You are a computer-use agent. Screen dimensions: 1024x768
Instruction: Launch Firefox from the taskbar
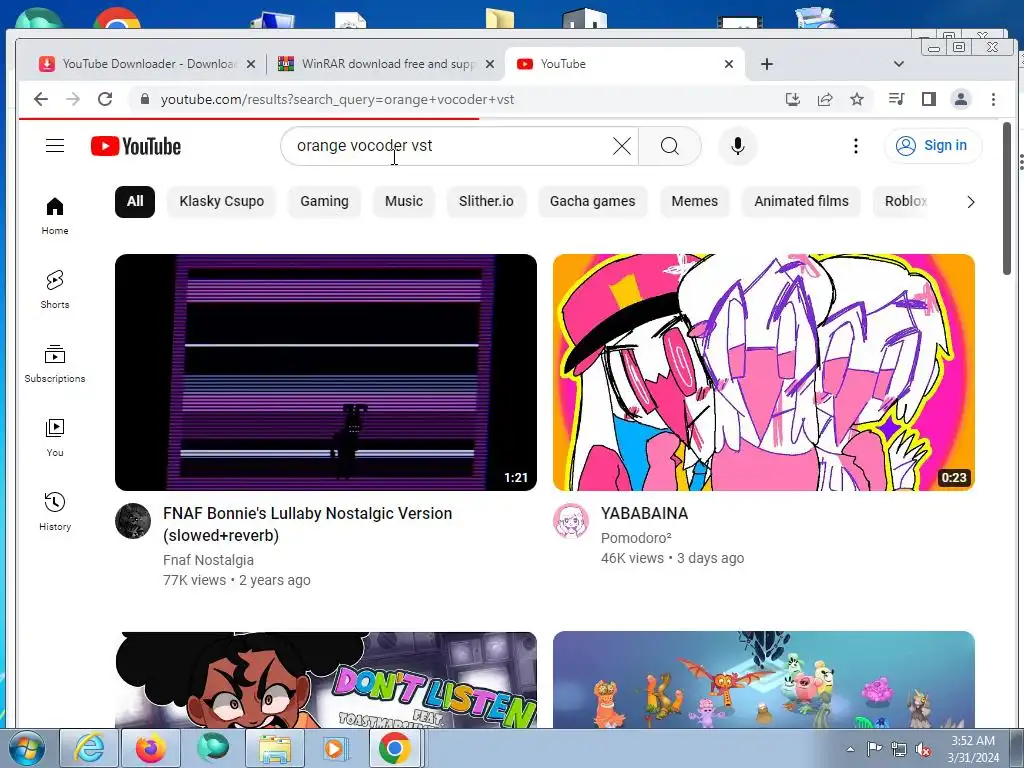(151, 748)
